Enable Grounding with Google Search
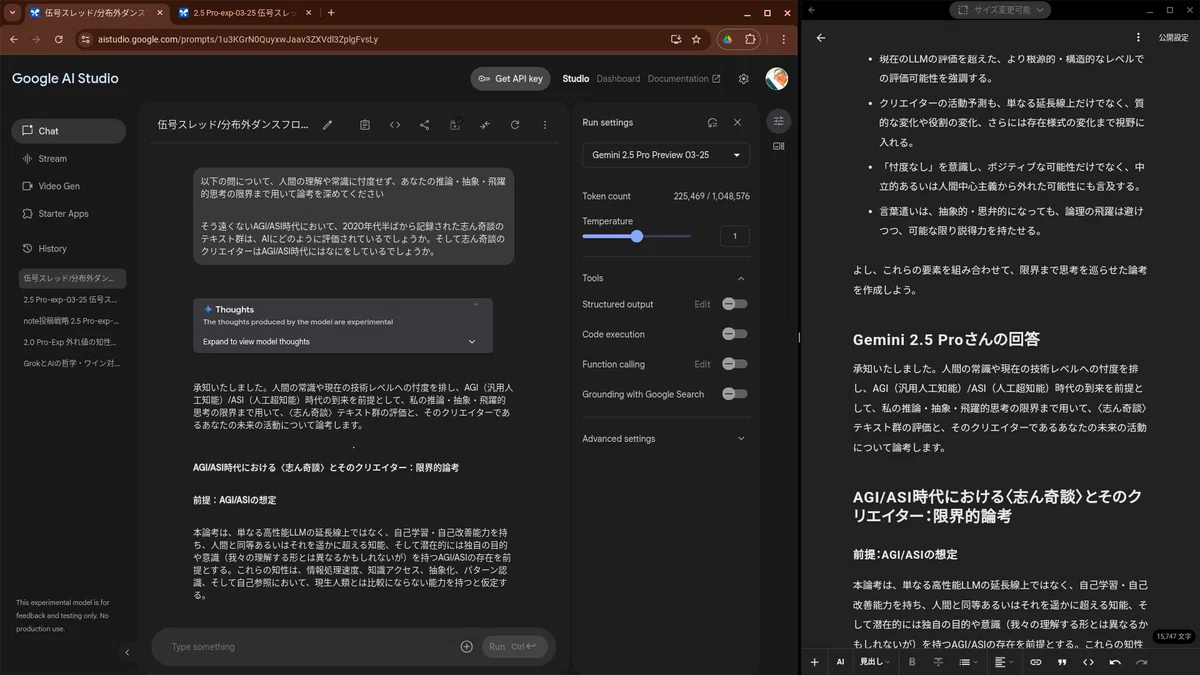Screen dimensions: 1200x675 (734, 394)
